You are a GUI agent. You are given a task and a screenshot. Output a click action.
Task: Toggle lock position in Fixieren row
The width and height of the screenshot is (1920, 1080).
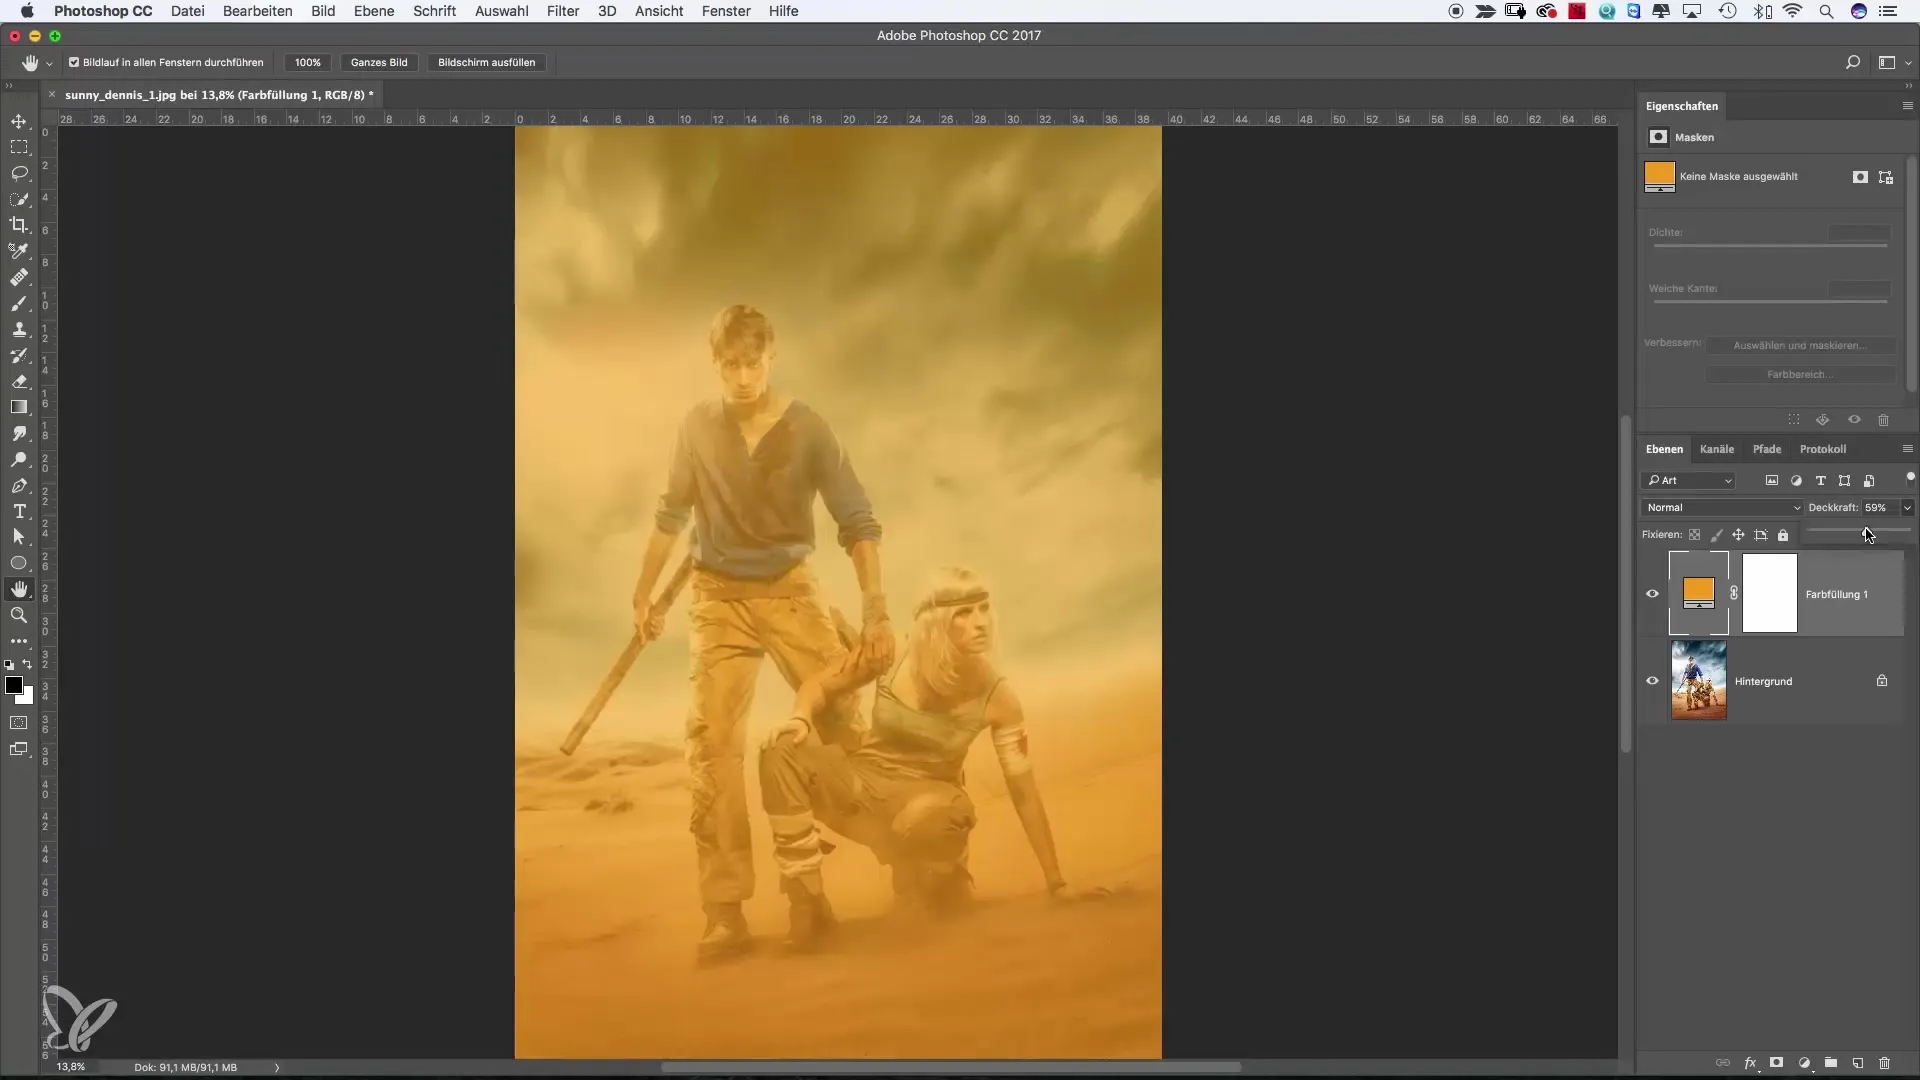click(x=1738, y=535)
